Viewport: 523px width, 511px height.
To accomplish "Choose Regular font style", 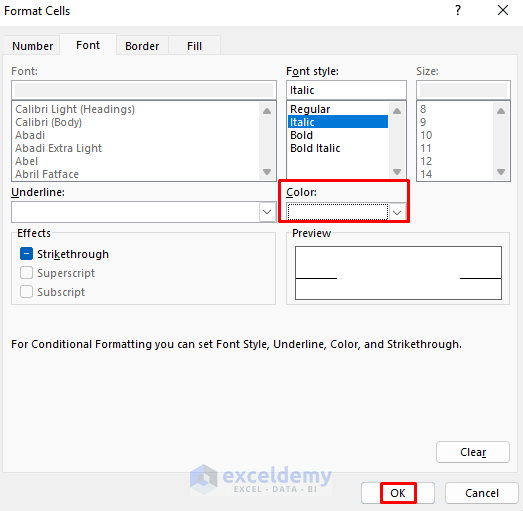I will [310, 109].
